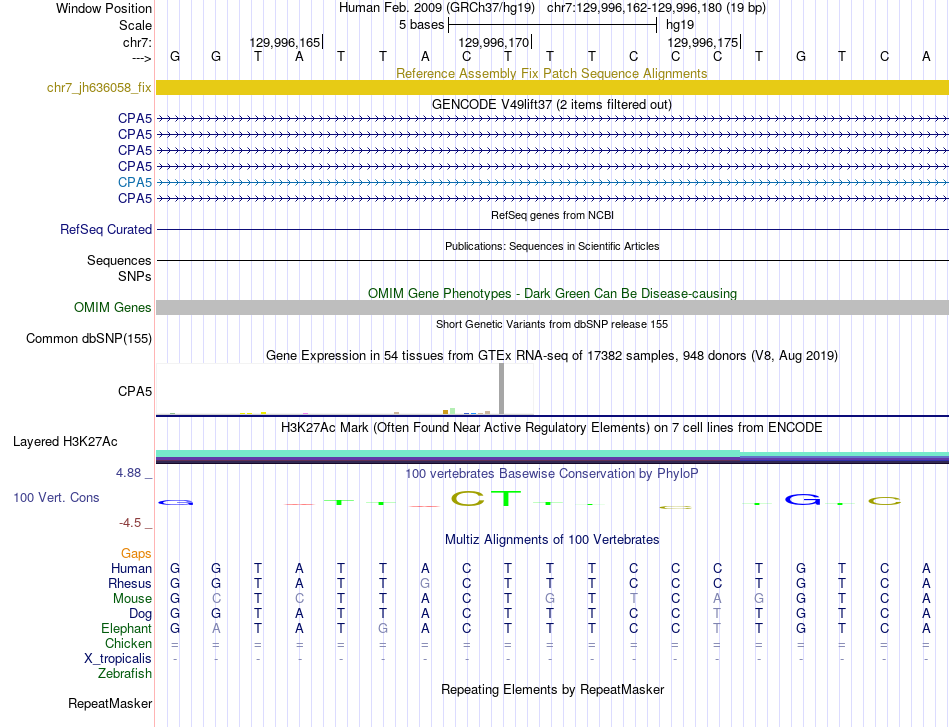Image resolution: width=950 pixels, height=727 pixels.
Task: Open Multiz Alignments of 100 Vertebrates title
Action: coord(552,540)
